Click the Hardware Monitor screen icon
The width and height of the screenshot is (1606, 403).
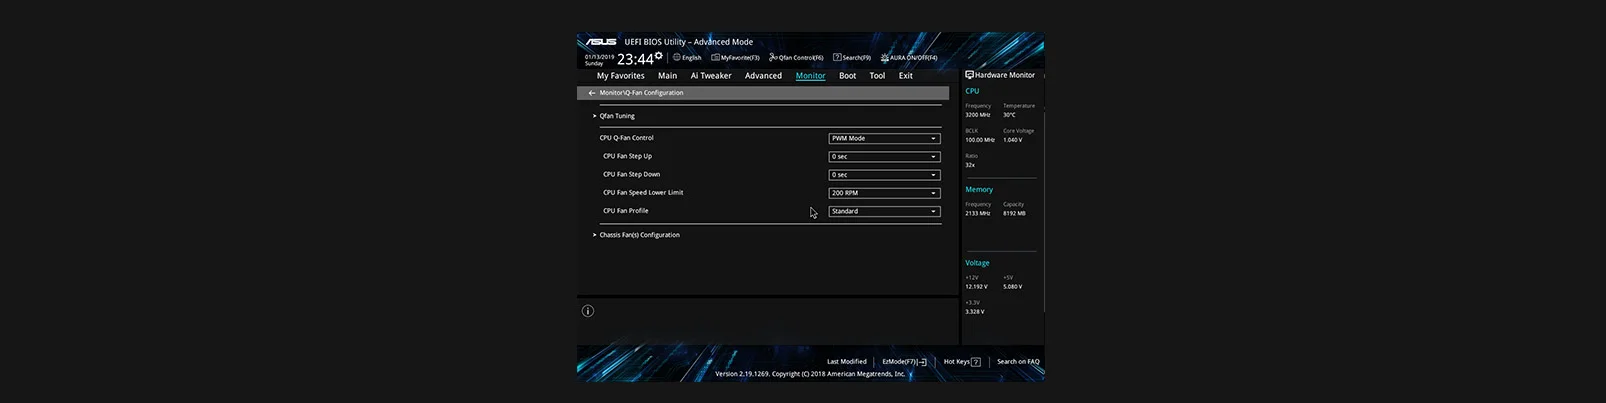pyautogui.click(x=969, y=75)
